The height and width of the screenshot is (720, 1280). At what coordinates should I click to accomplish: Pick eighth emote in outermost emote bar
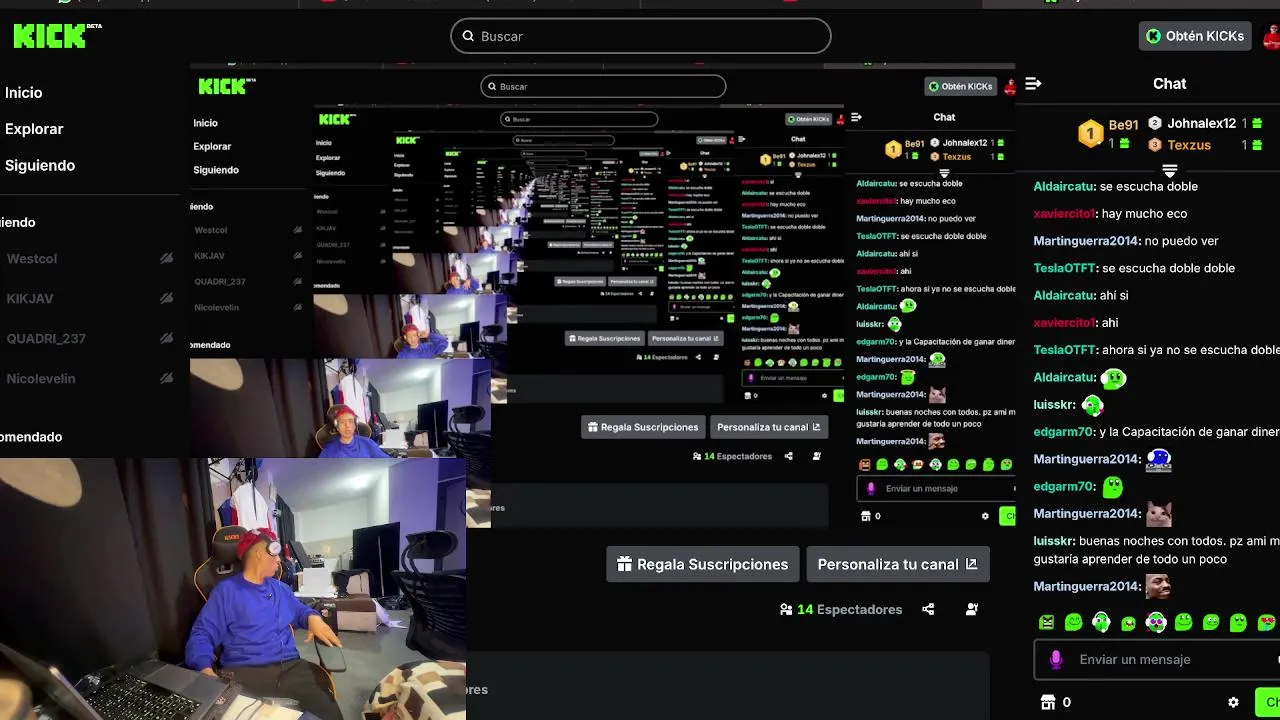pos(1238,622)
